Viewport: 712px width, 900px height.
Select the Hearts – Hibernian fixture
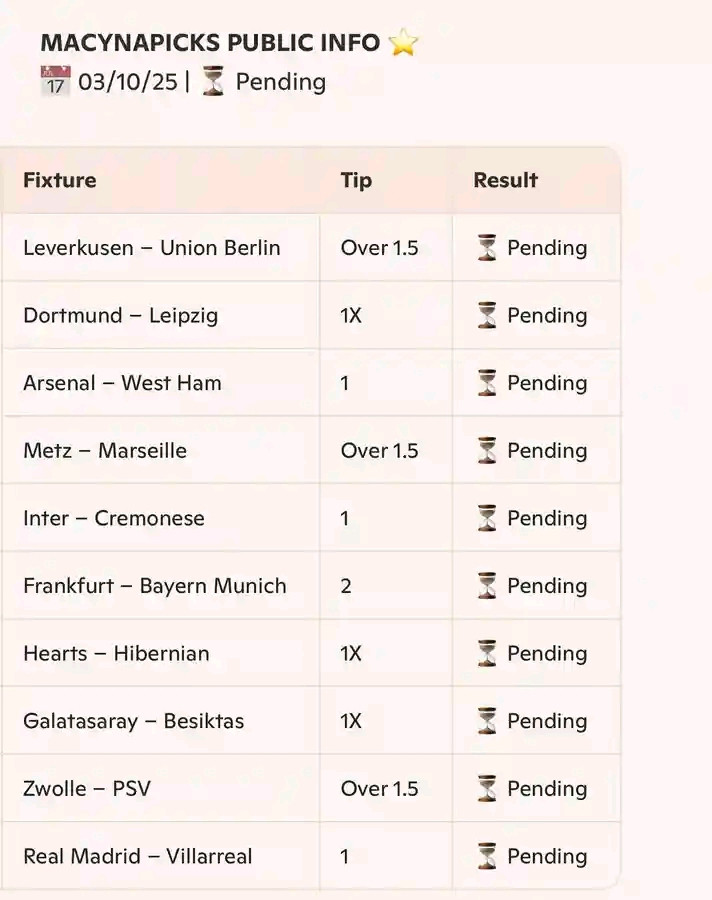click(x=116, y=653)
